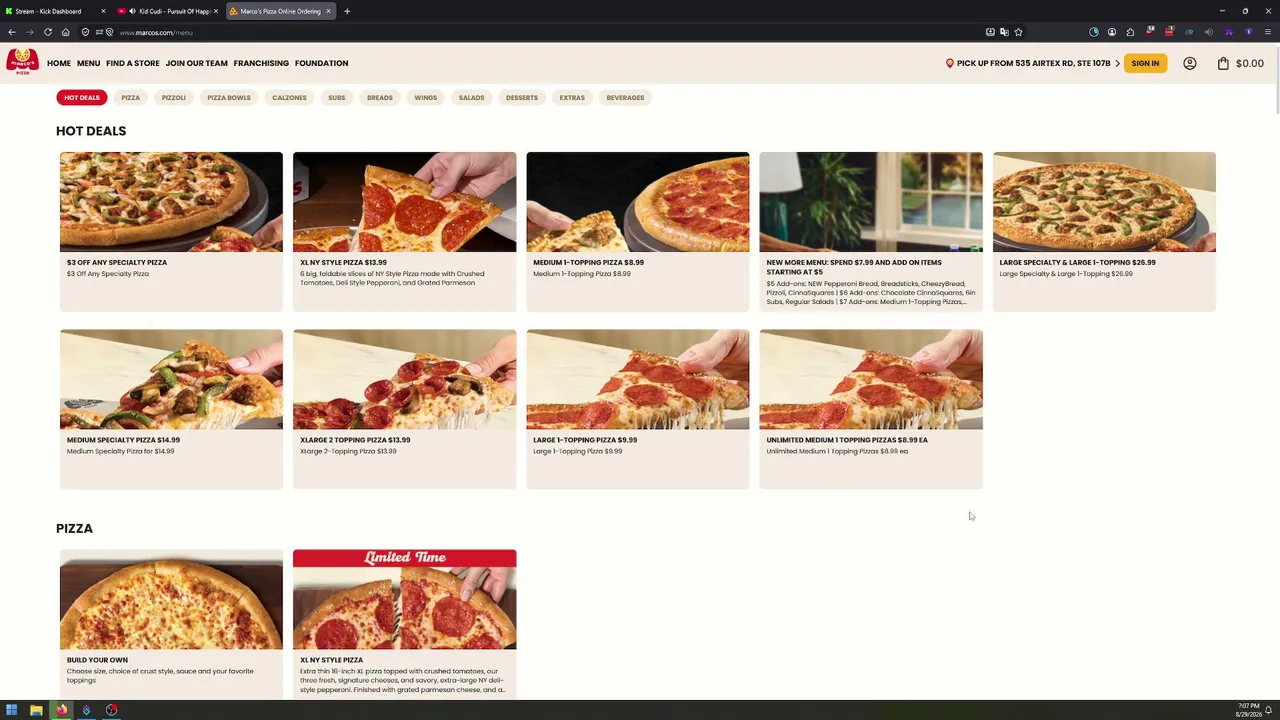Image resolution: width=1280 pixels, height=720 pixels.
Task: Select the DESSERTS category pill
Action: coord(522,98)
